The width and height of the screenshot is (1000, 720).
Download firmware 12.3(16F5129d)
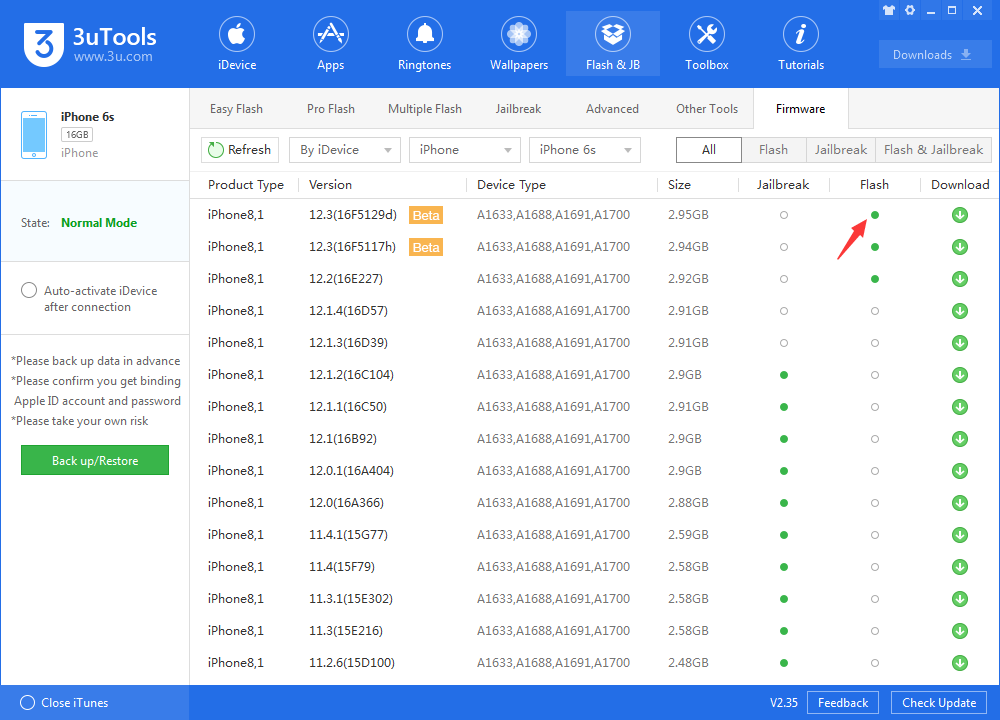click(959, 215)
